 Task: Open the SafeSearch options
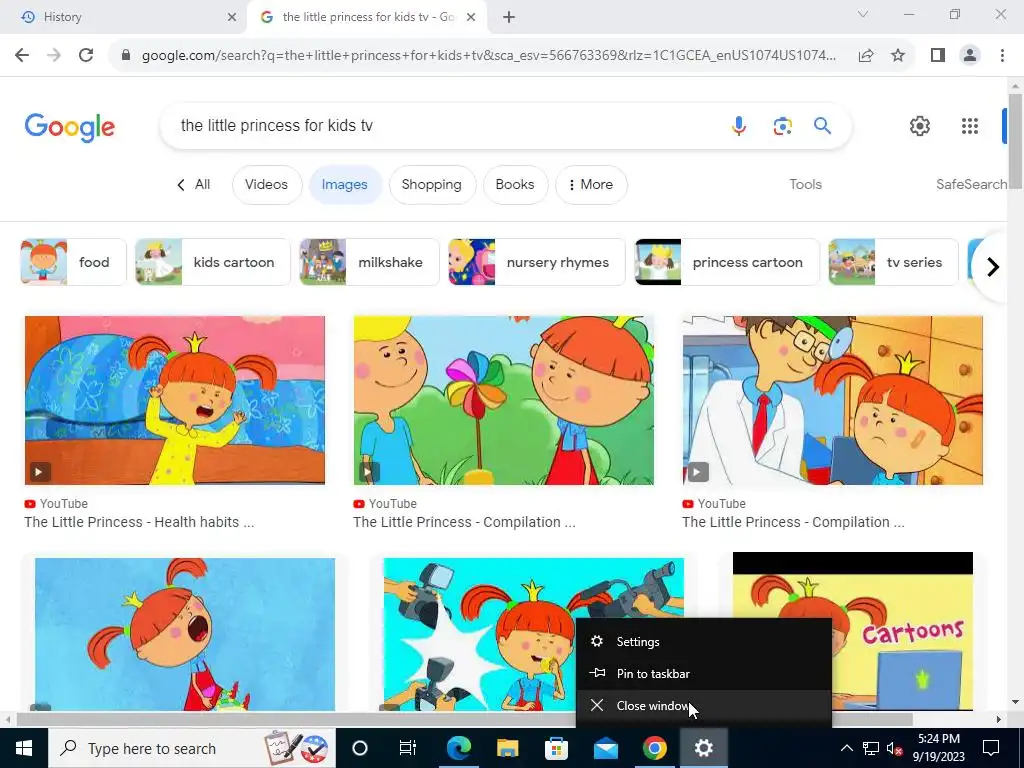(x=970, y=184)
